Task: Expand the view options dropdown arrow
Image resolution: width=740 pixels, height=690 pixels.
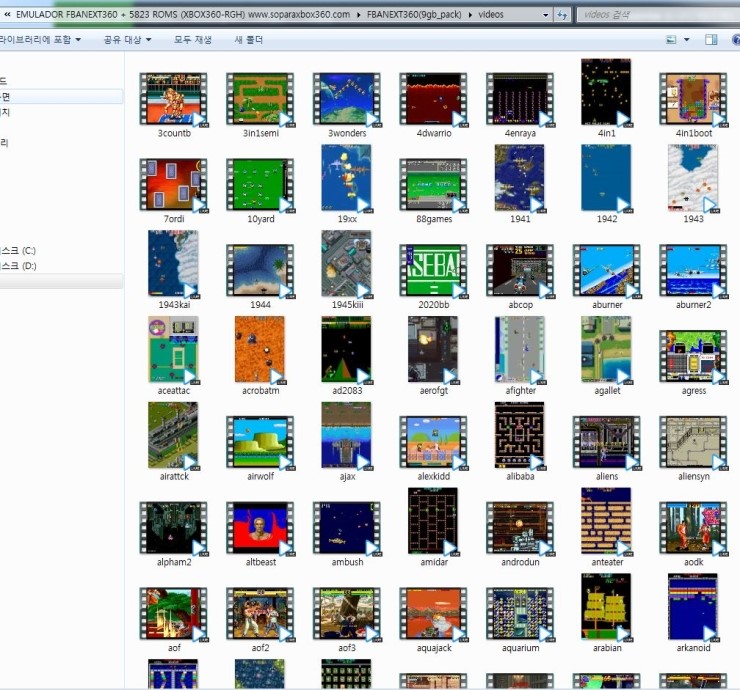Action: 686,40
